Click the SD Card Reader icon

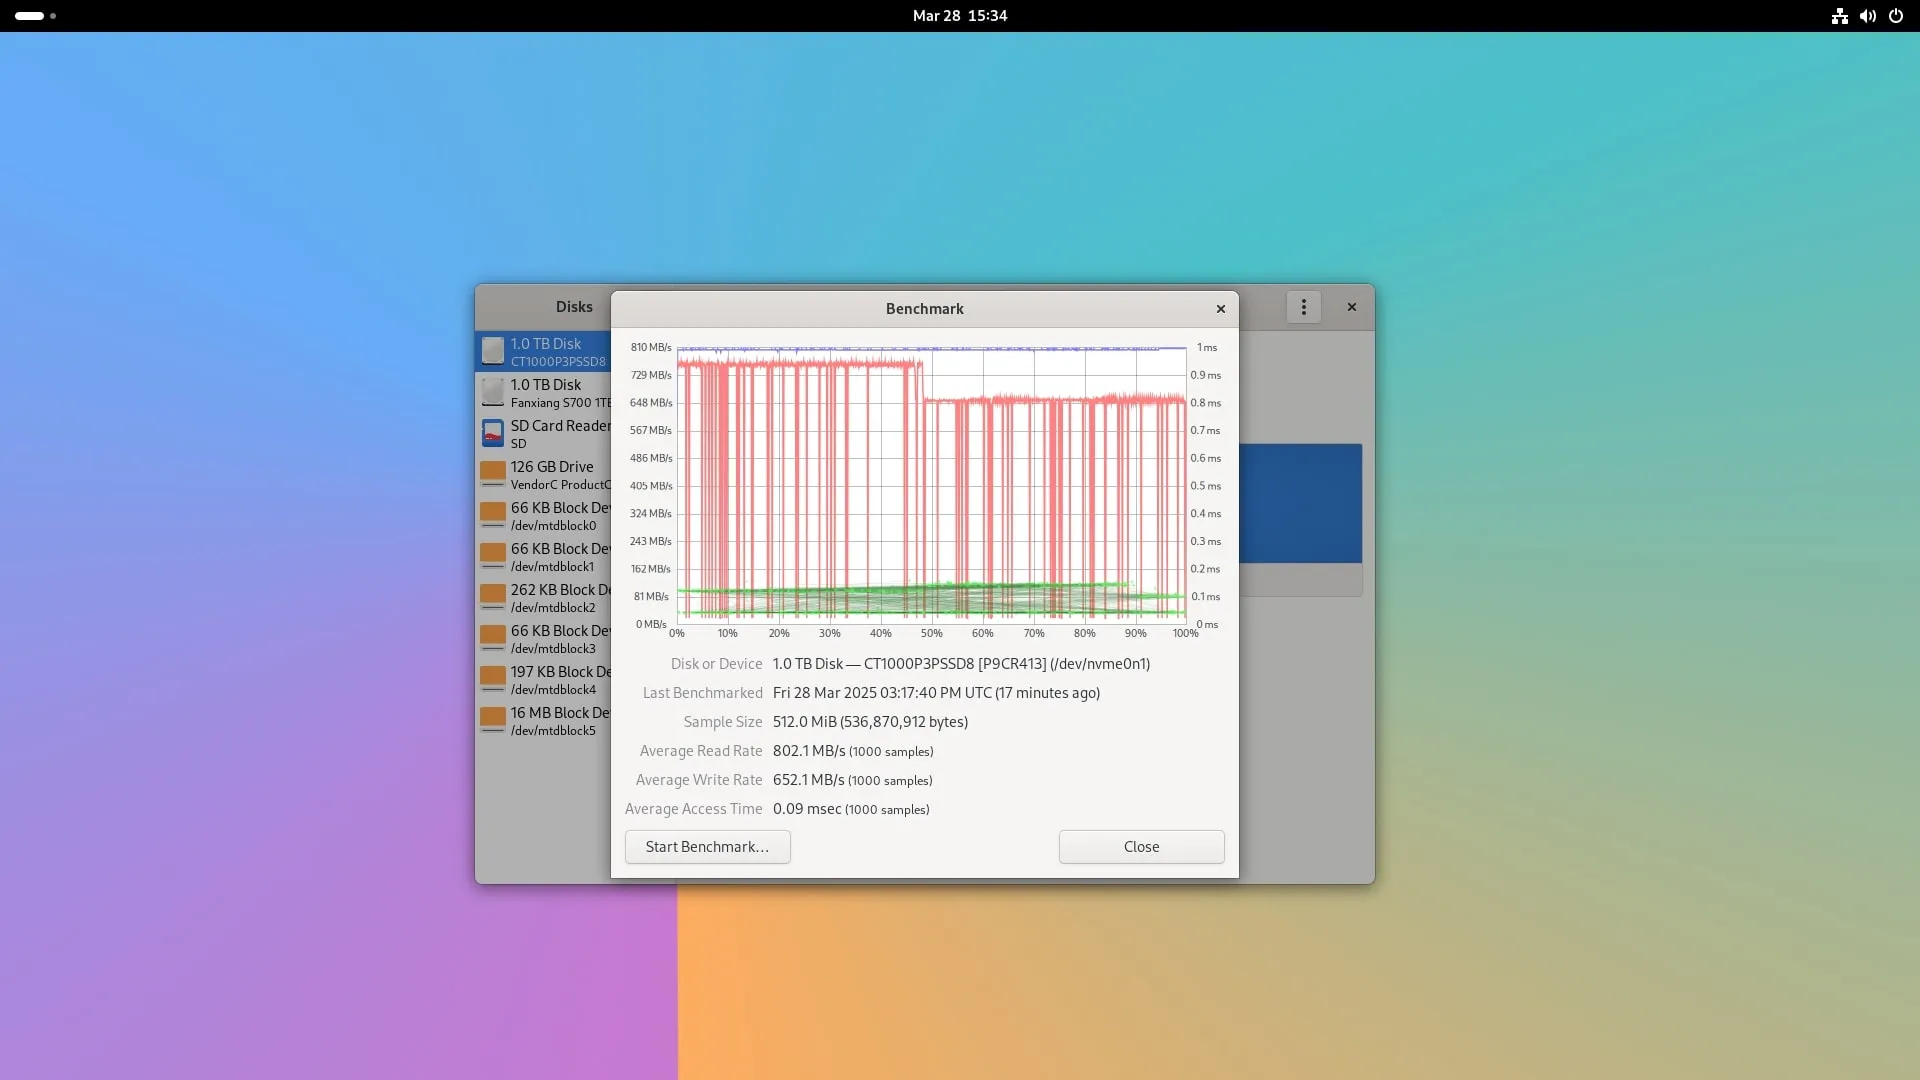point(492,433)
